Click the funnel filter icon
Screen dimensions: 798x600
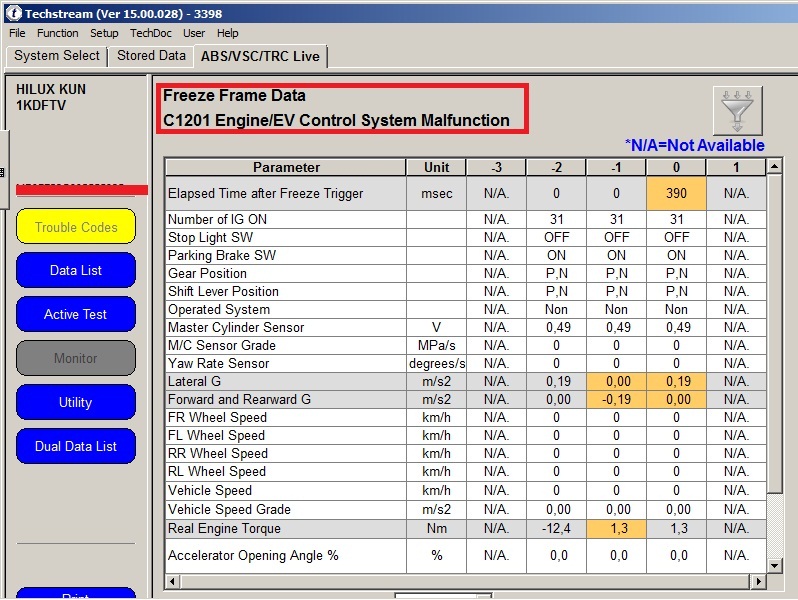(x=737, y=110)
